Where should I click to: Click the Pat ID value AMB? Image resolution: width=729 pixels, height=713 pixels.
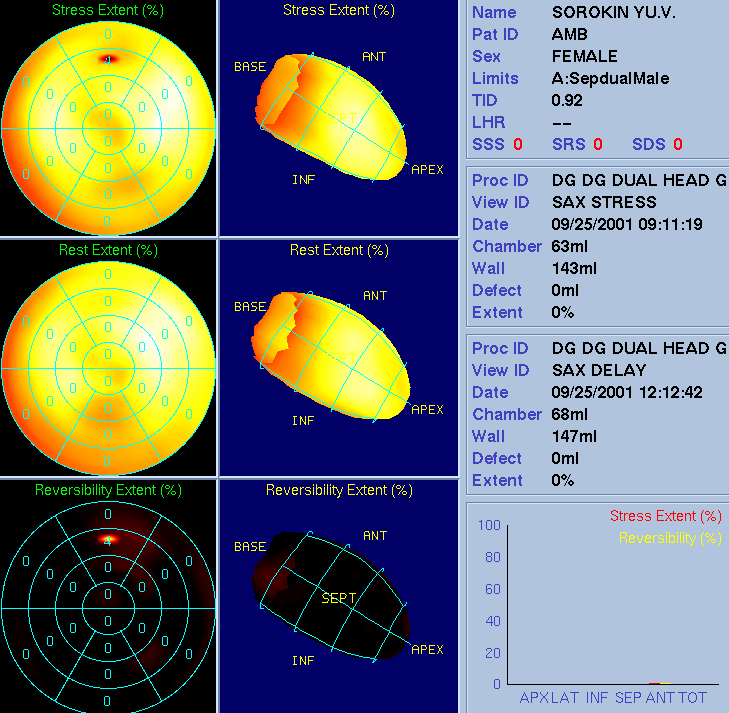pos(570,34)
